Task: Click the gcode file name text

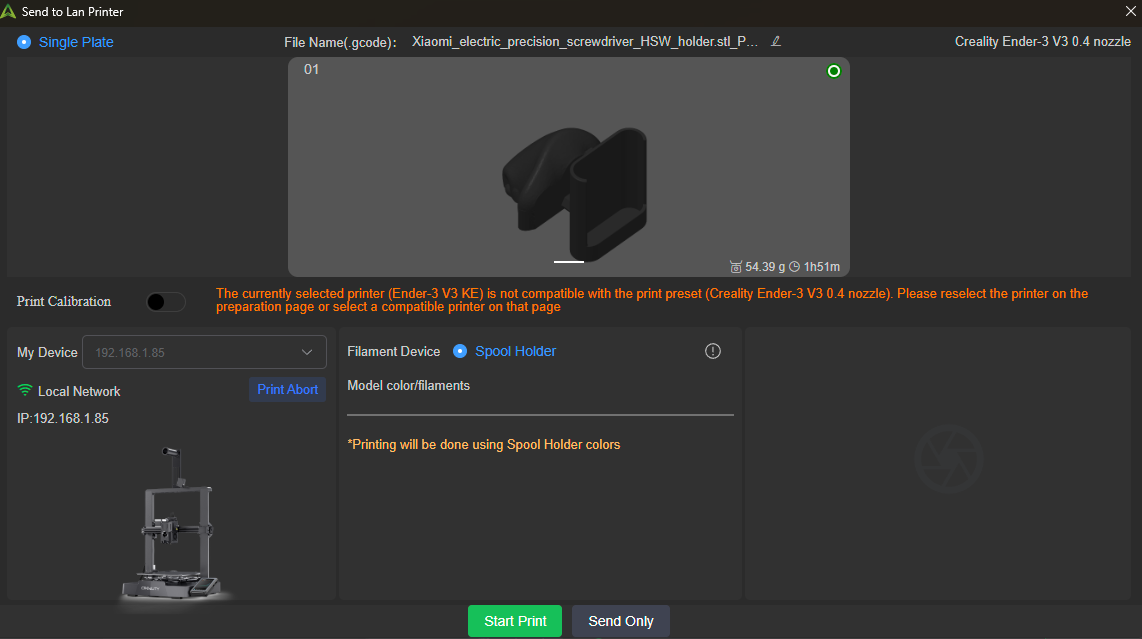Action: point(584,42)
